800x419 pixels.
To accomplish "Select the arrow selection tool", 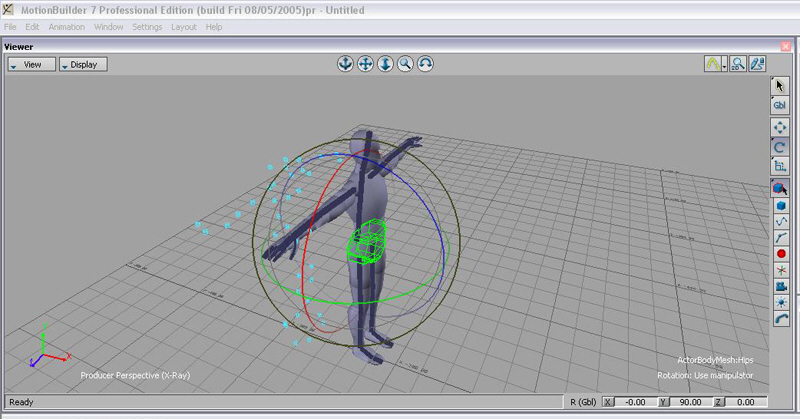I will pyautogui.click(x=781, y=86).
